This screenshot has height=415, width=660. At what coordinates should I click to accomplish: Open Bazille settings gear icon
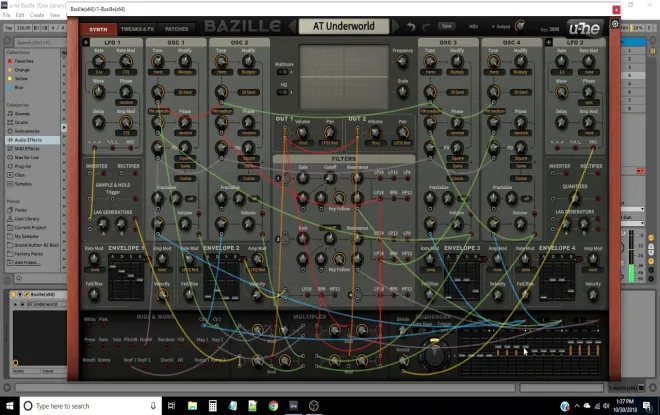click(x=615, y=24)
